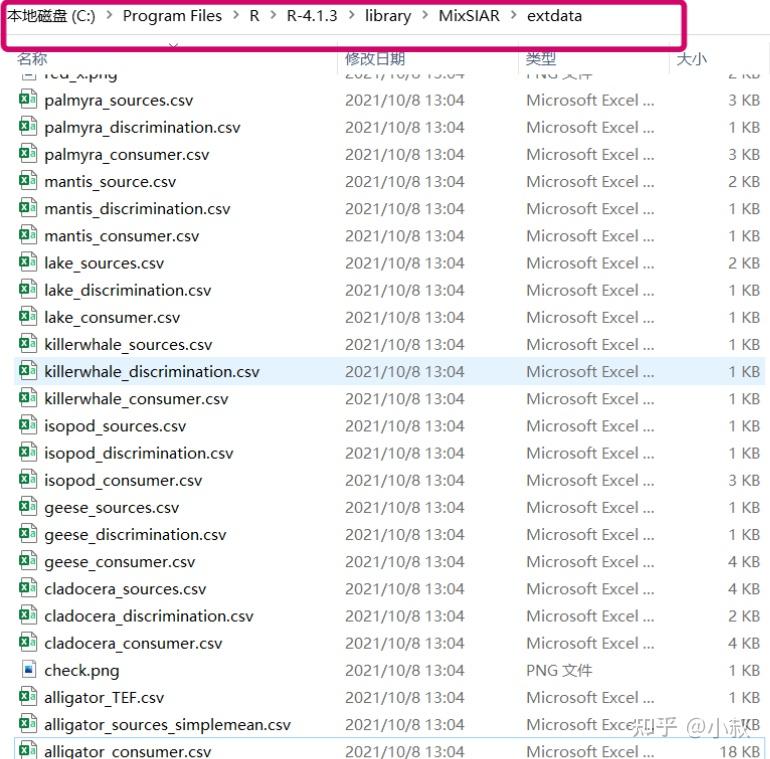This screenshot has width=770, height=759.
Task: Navigate to 本地磁盘 (C:) breadcrumb
Action: pos(51,16)
